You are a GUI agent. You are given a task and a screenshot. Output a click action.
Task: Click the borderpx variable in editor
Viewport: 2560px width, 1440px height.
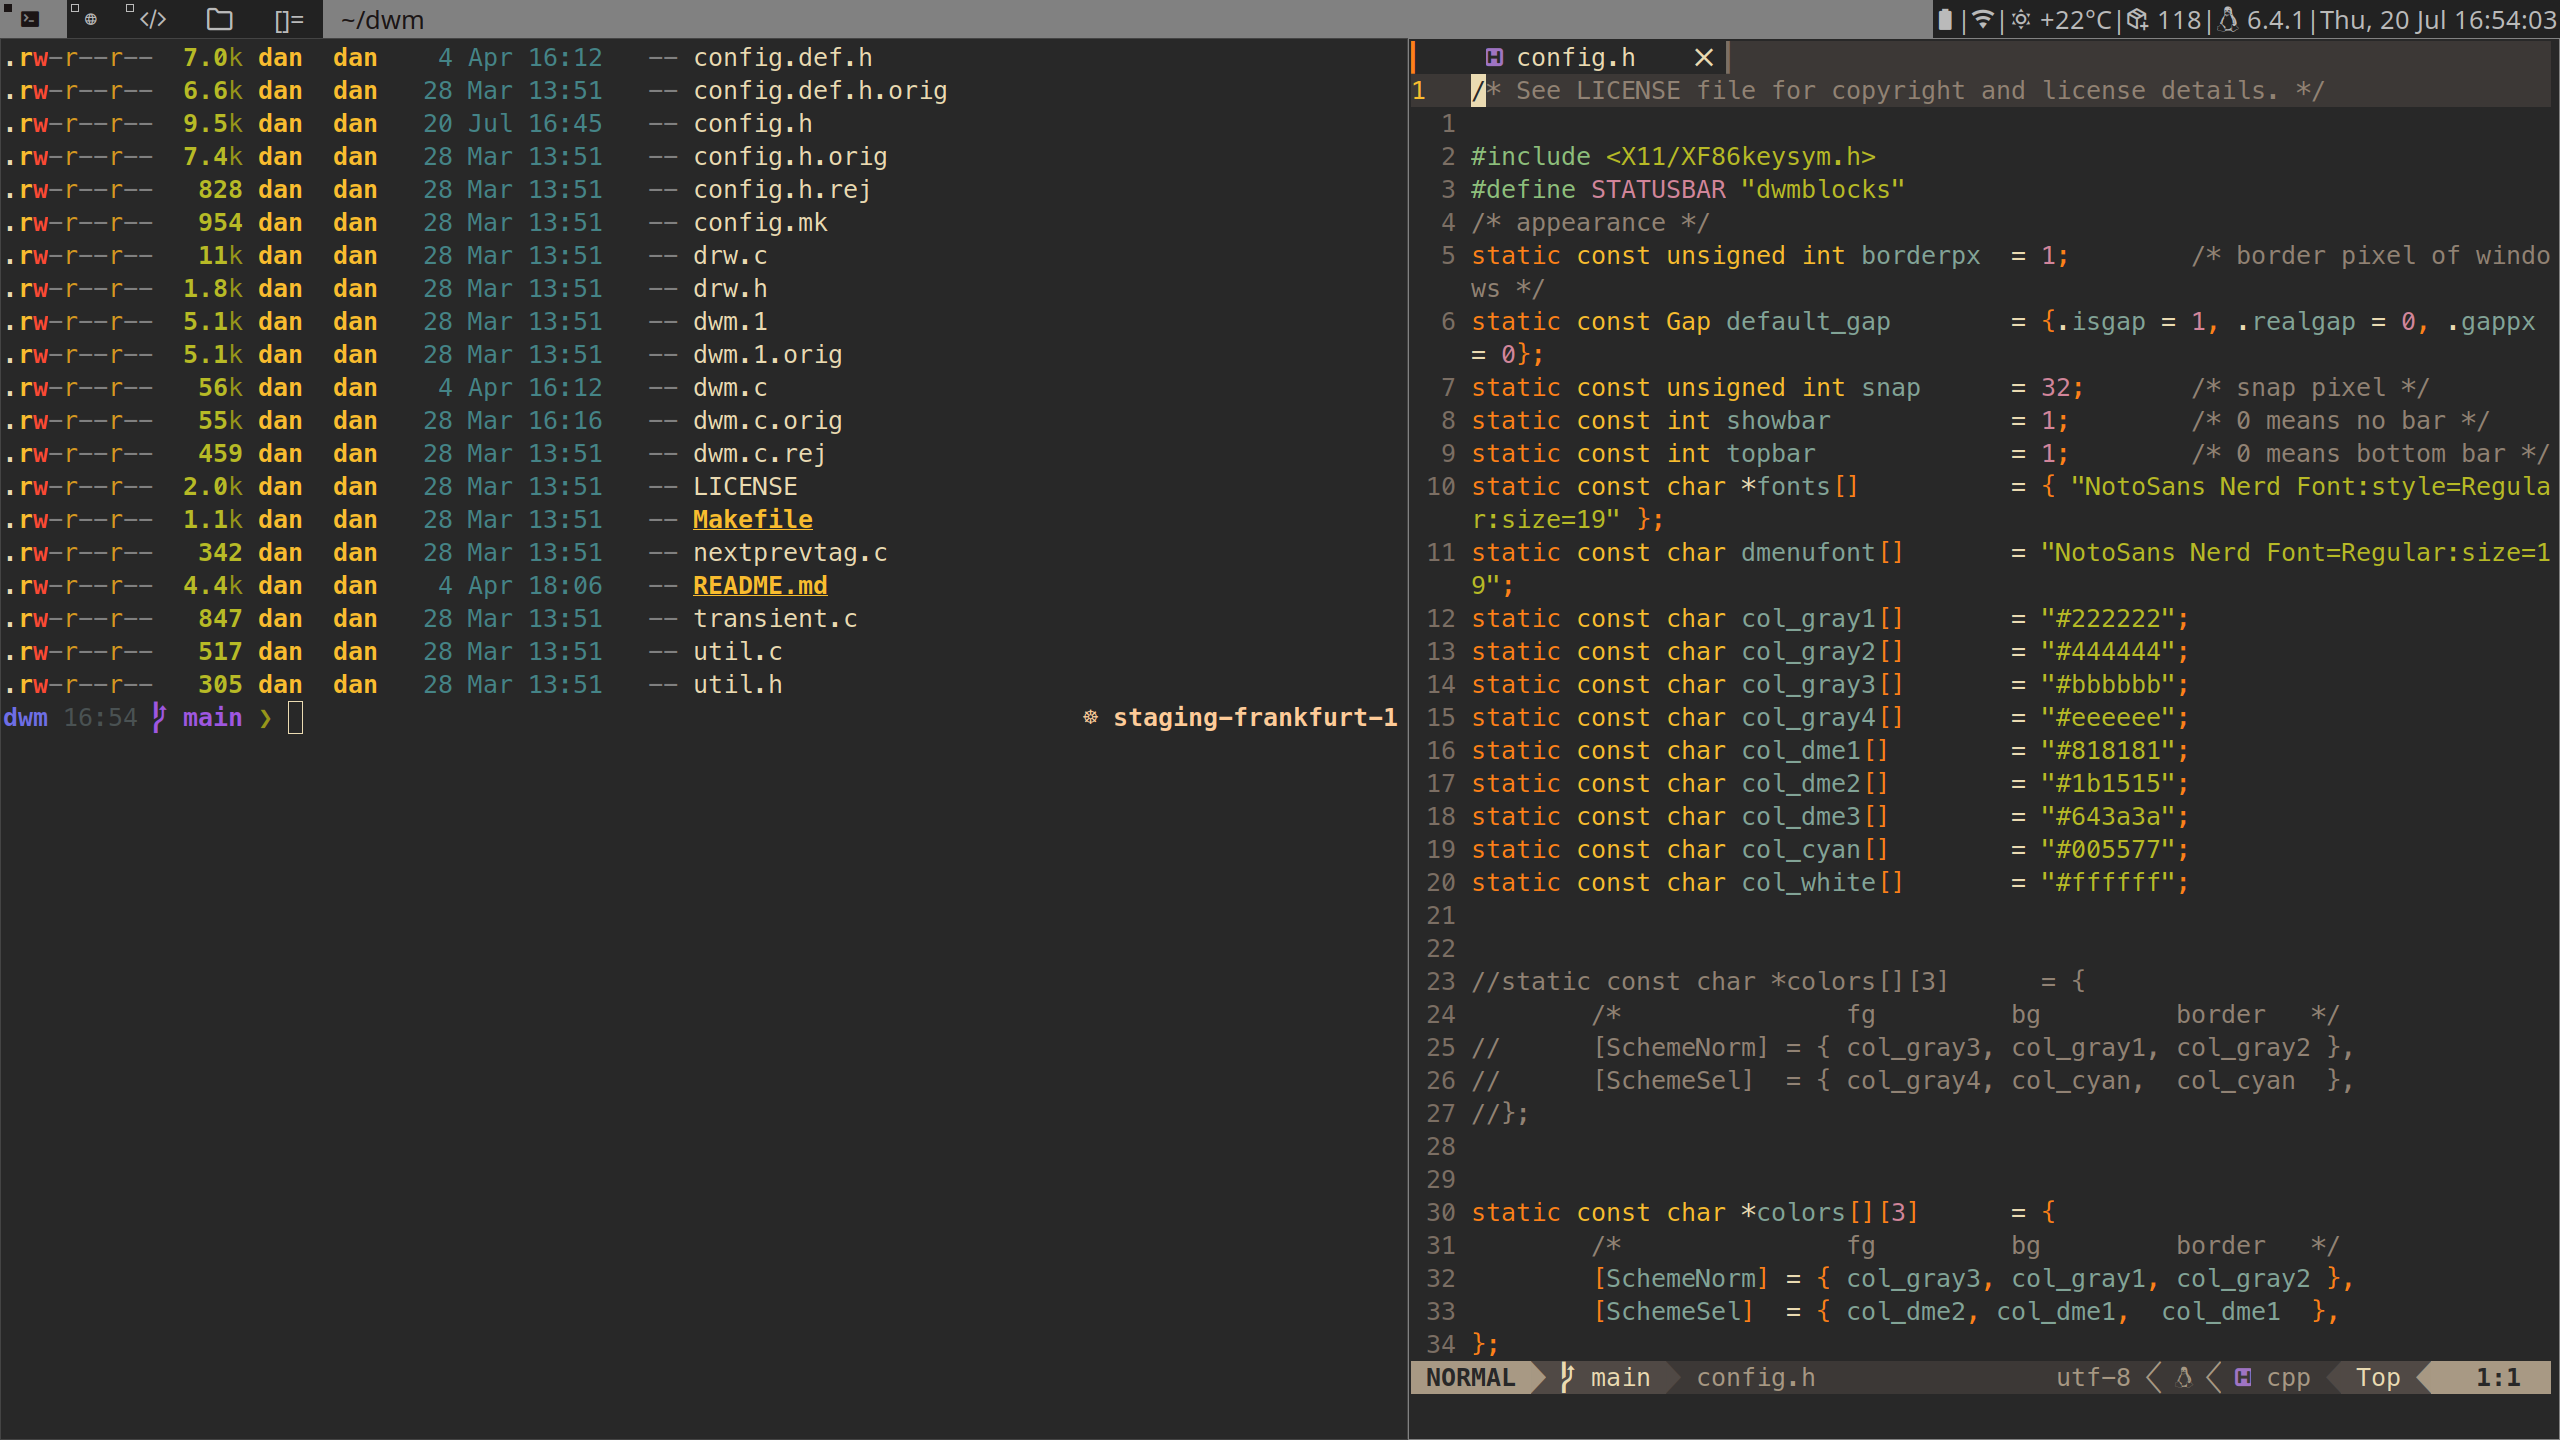coord(1921,255)
